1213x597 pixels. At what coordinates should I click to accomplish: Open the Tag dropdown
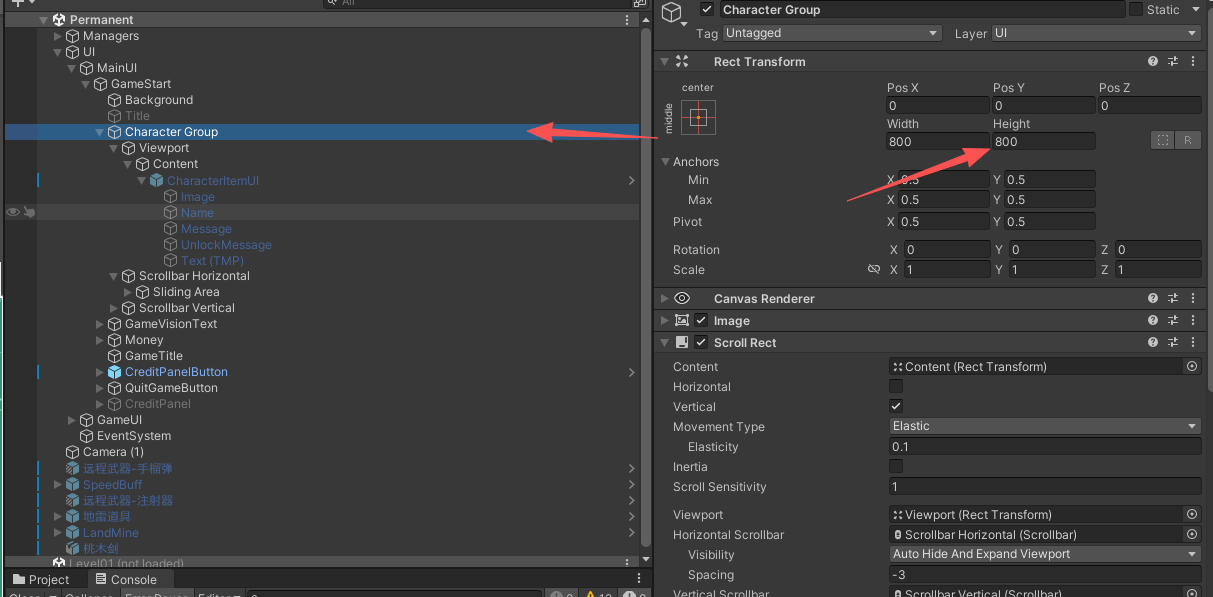832,33
